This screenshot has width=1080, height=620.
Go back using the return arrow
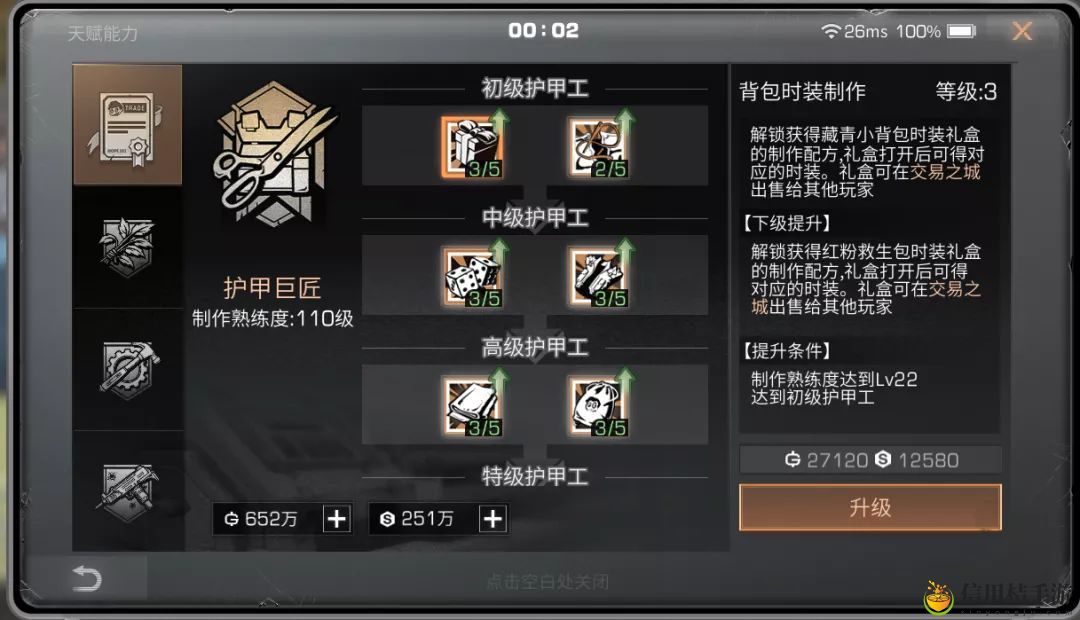87,578
